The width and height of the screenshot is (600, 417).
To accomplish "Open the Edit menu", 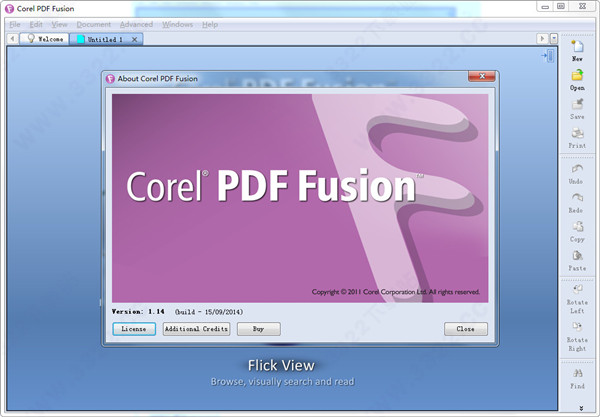I will [36, 24].
